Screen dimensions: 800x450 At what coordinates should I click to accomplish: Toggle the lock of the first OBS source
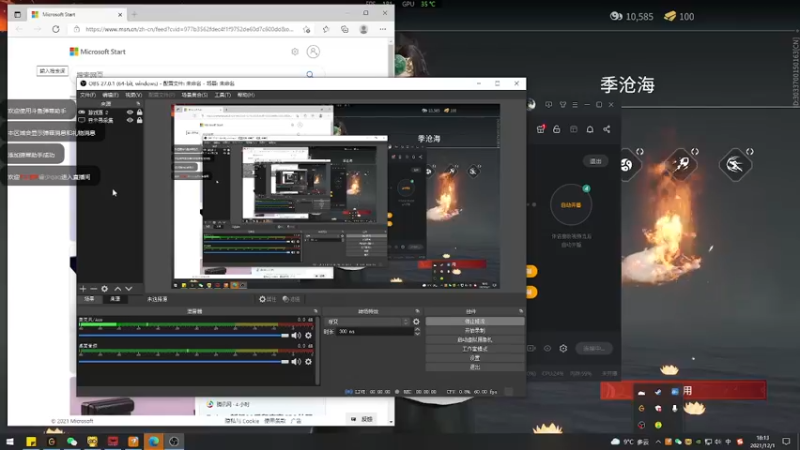tap(139, 112)
